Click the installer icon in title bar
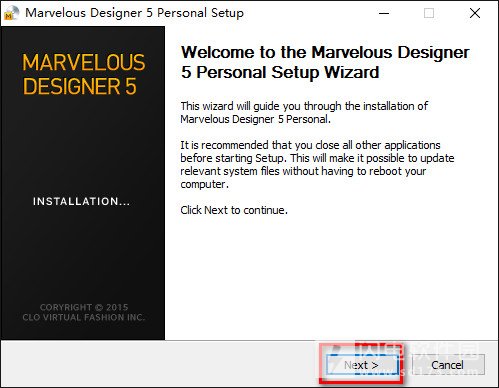 coord(11,13)
